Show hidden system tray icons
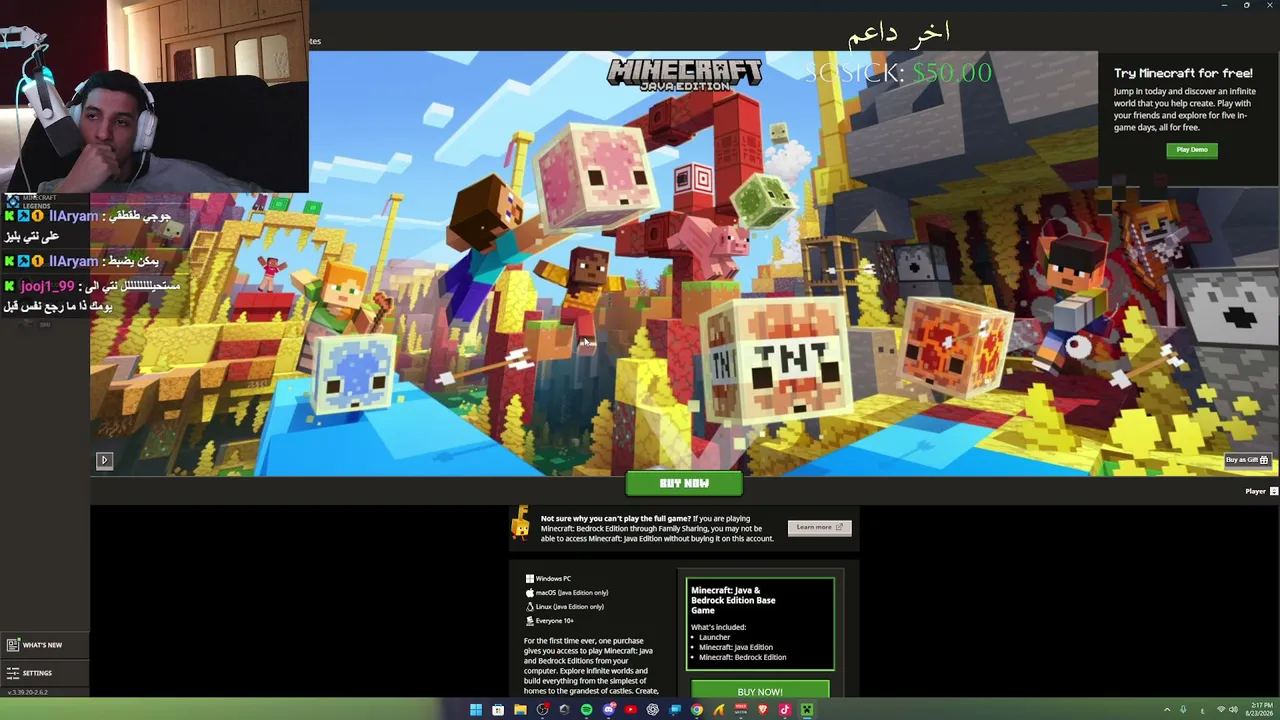 [1167, 710]
